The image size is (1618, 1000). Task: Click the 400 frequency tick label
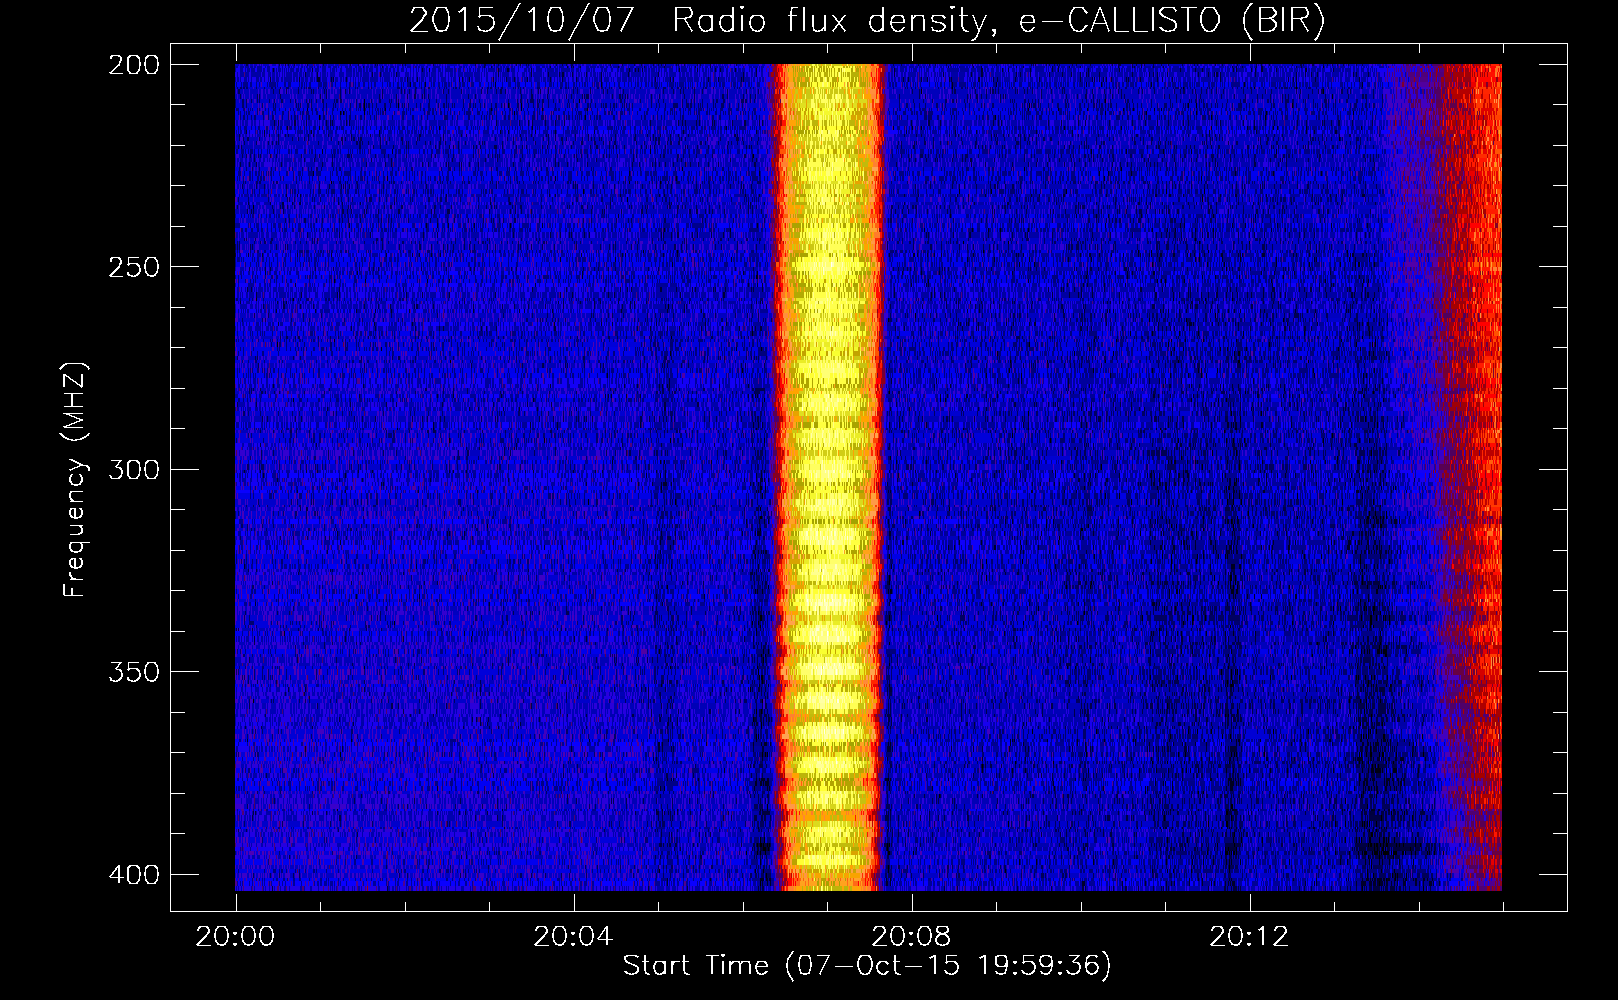[133, 874]
